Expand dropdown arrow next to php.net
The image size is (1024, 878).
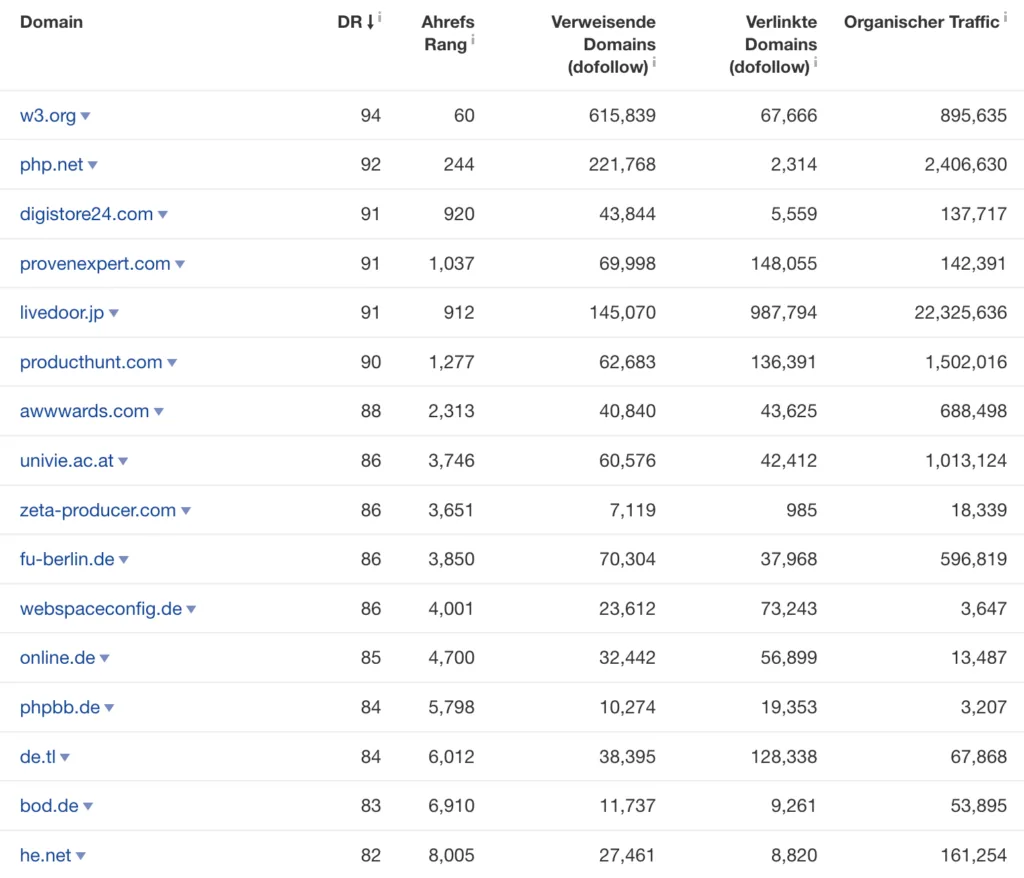click(x=93, y=165)
